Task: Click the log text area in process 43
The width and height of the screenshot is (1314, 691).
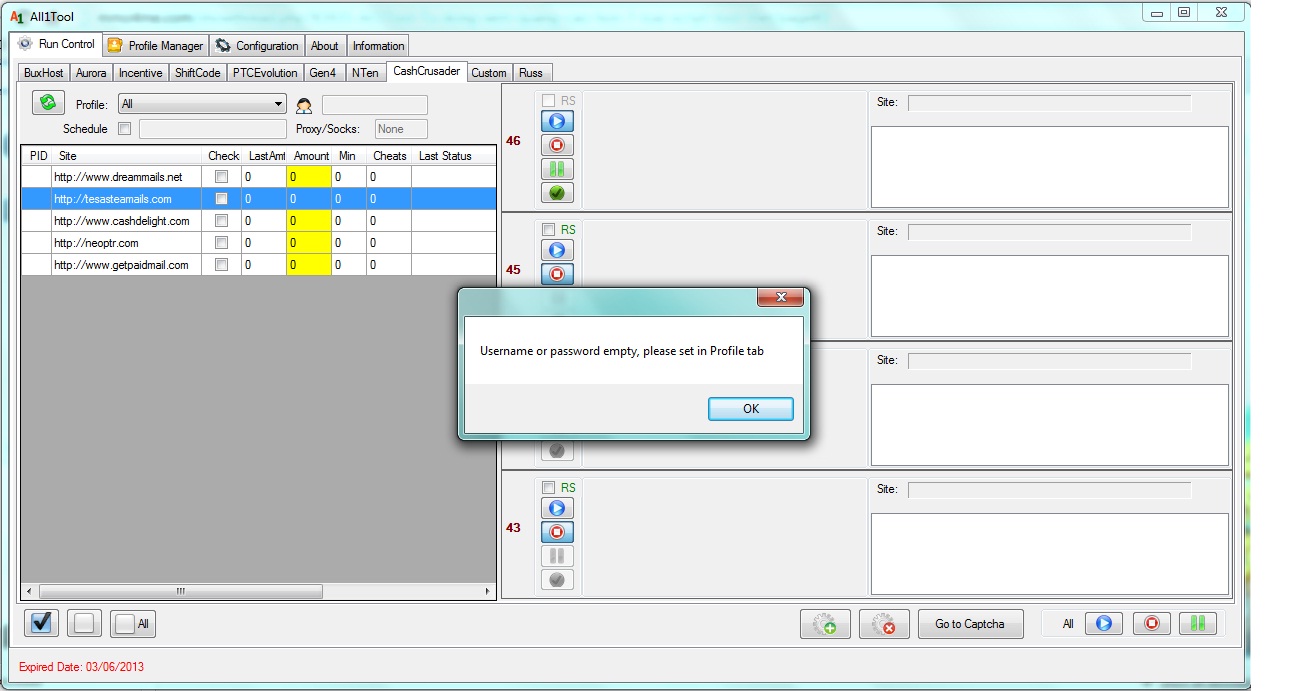Action: [1050, 554]
